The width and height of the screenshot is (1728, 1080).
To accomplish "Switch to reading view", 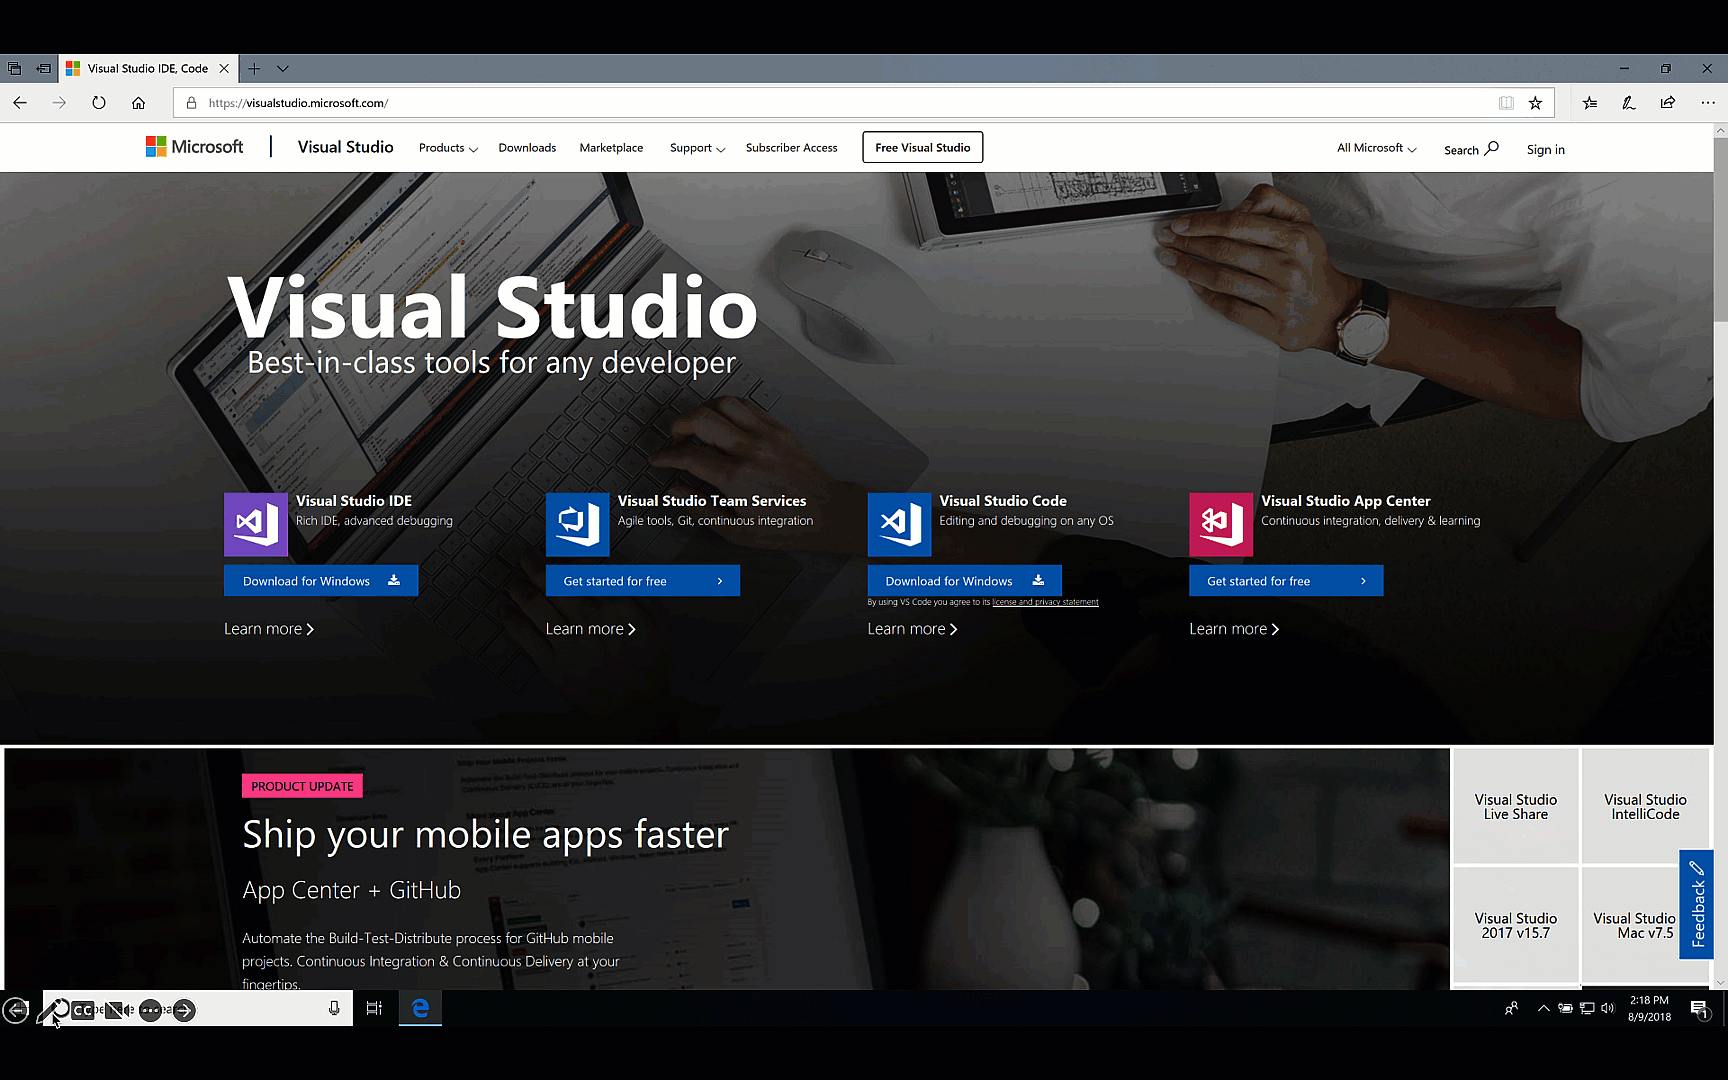I will click(1506, 103).
